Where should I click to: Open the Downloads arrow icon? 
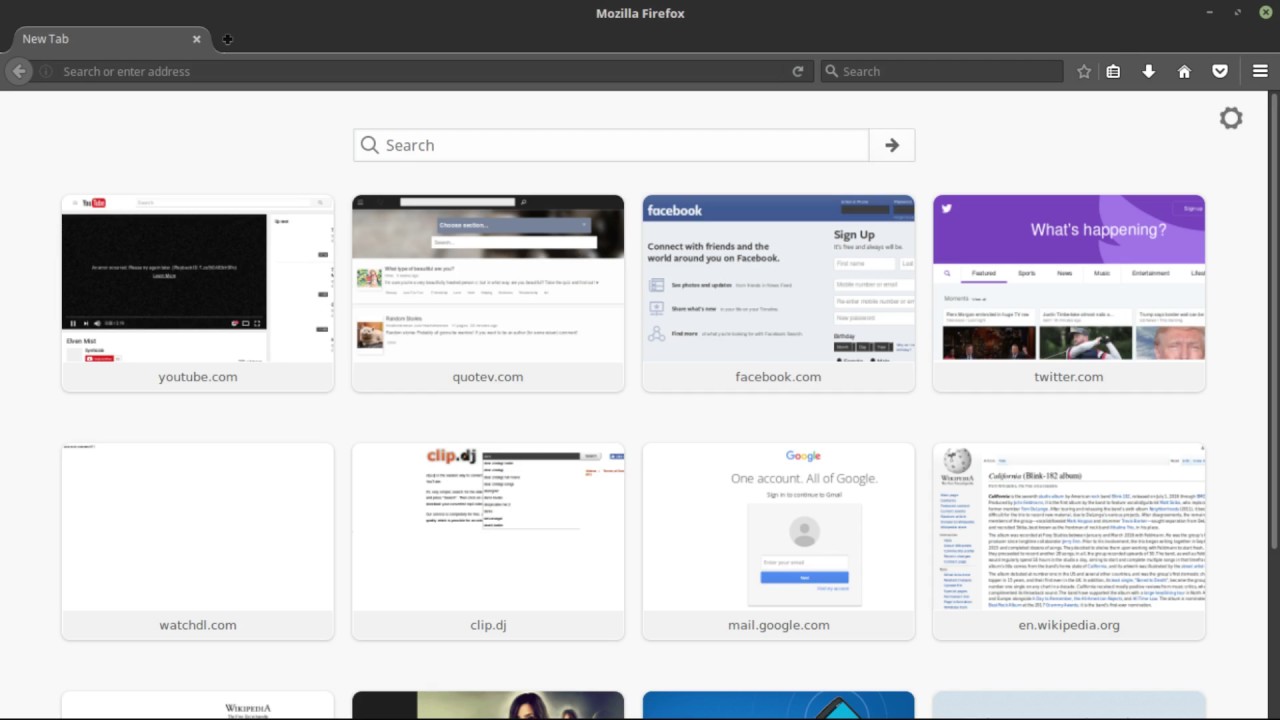1149,72
